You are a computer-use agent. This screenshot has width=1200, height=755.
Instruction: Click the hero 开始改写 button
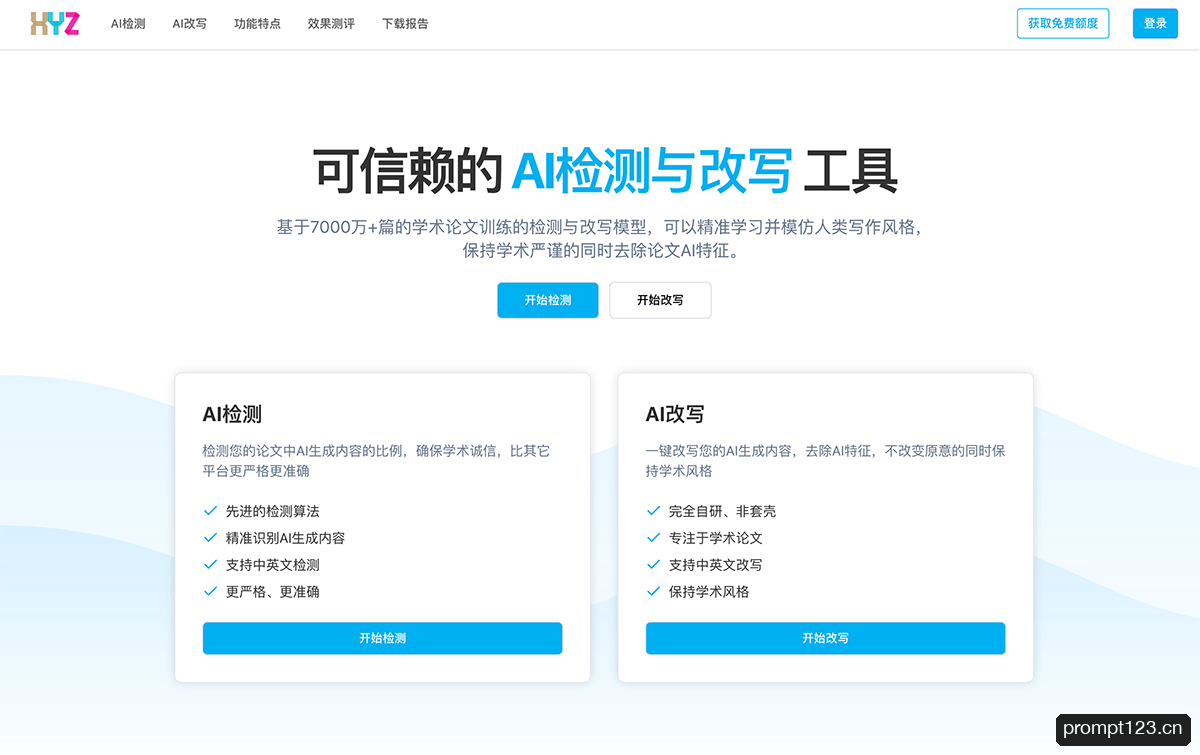660,300
